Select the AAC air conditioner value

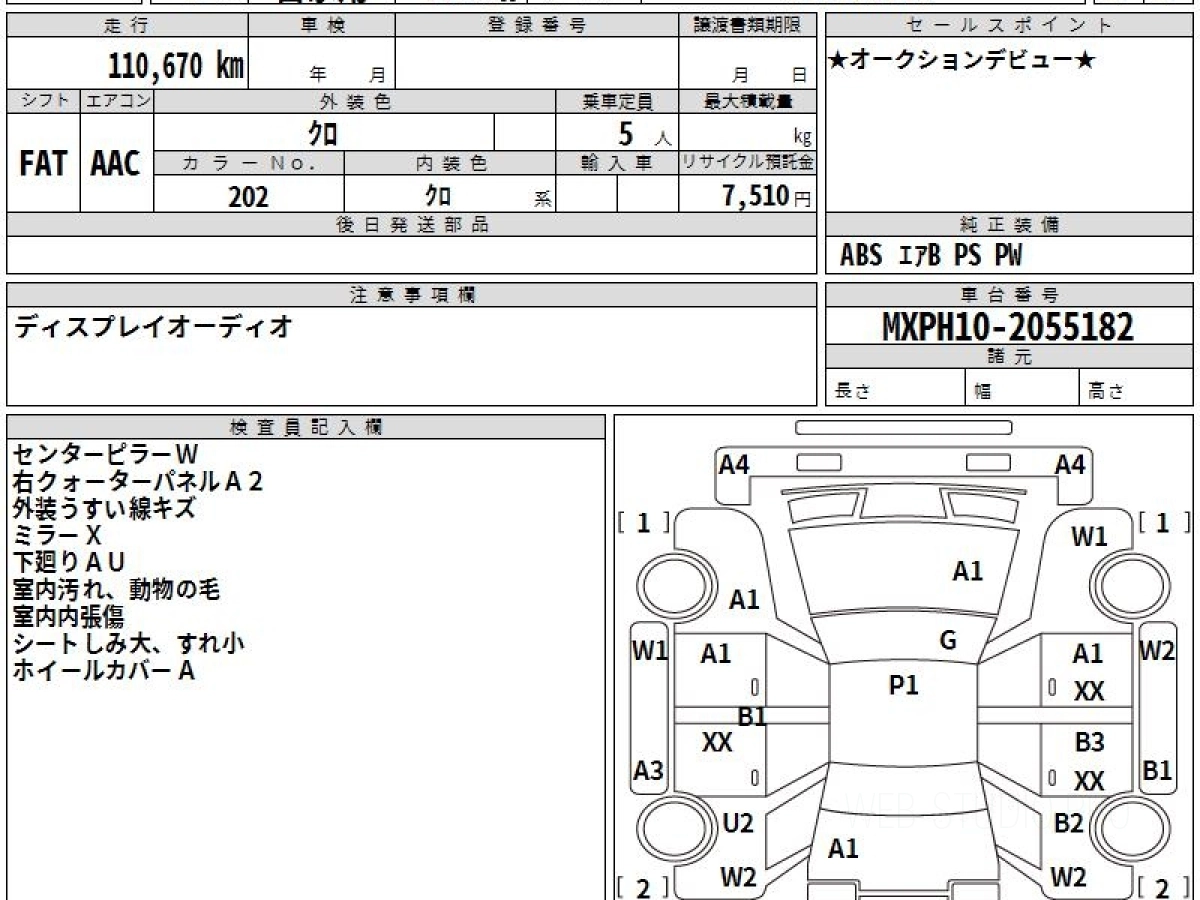(116, 164)
